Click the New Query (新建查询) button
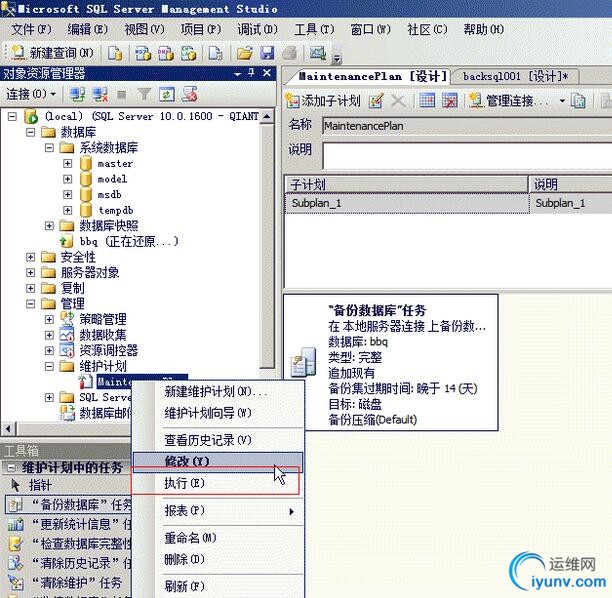 point(53,53)
